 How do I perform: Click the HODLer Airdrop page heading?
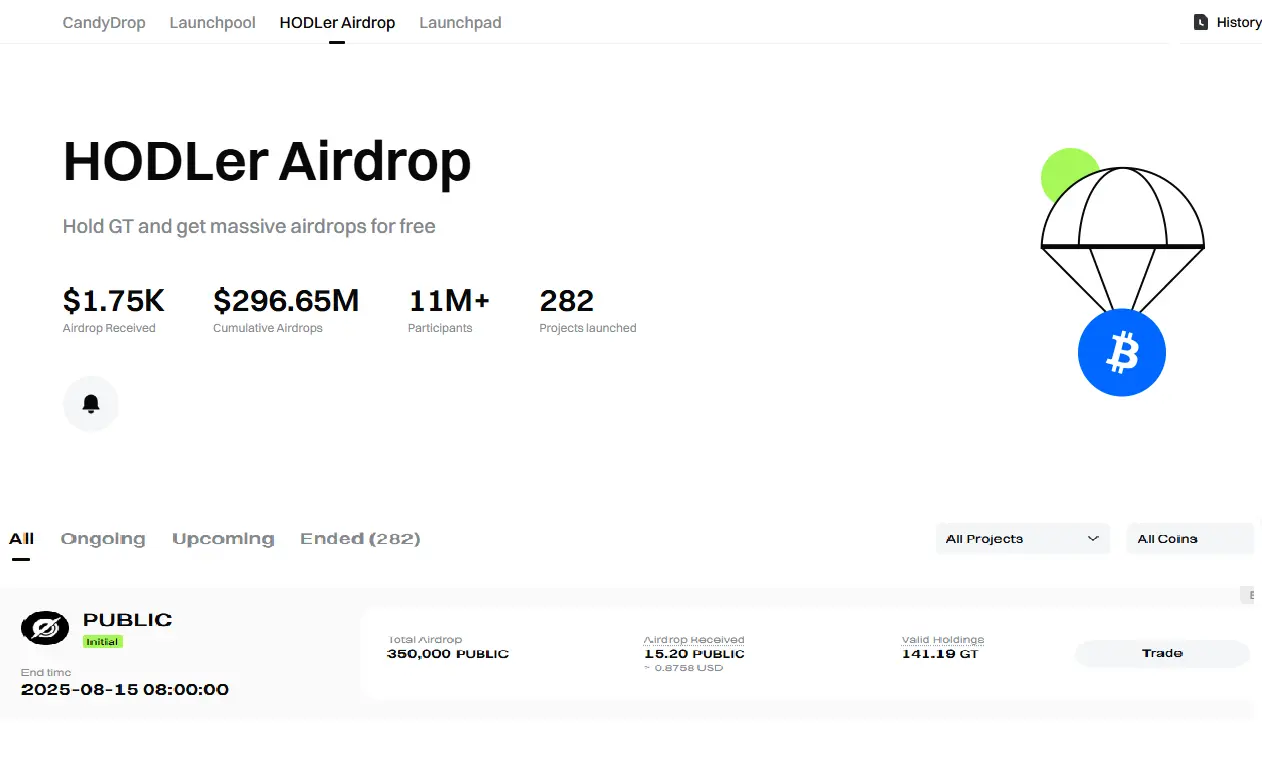coord(267,162)
